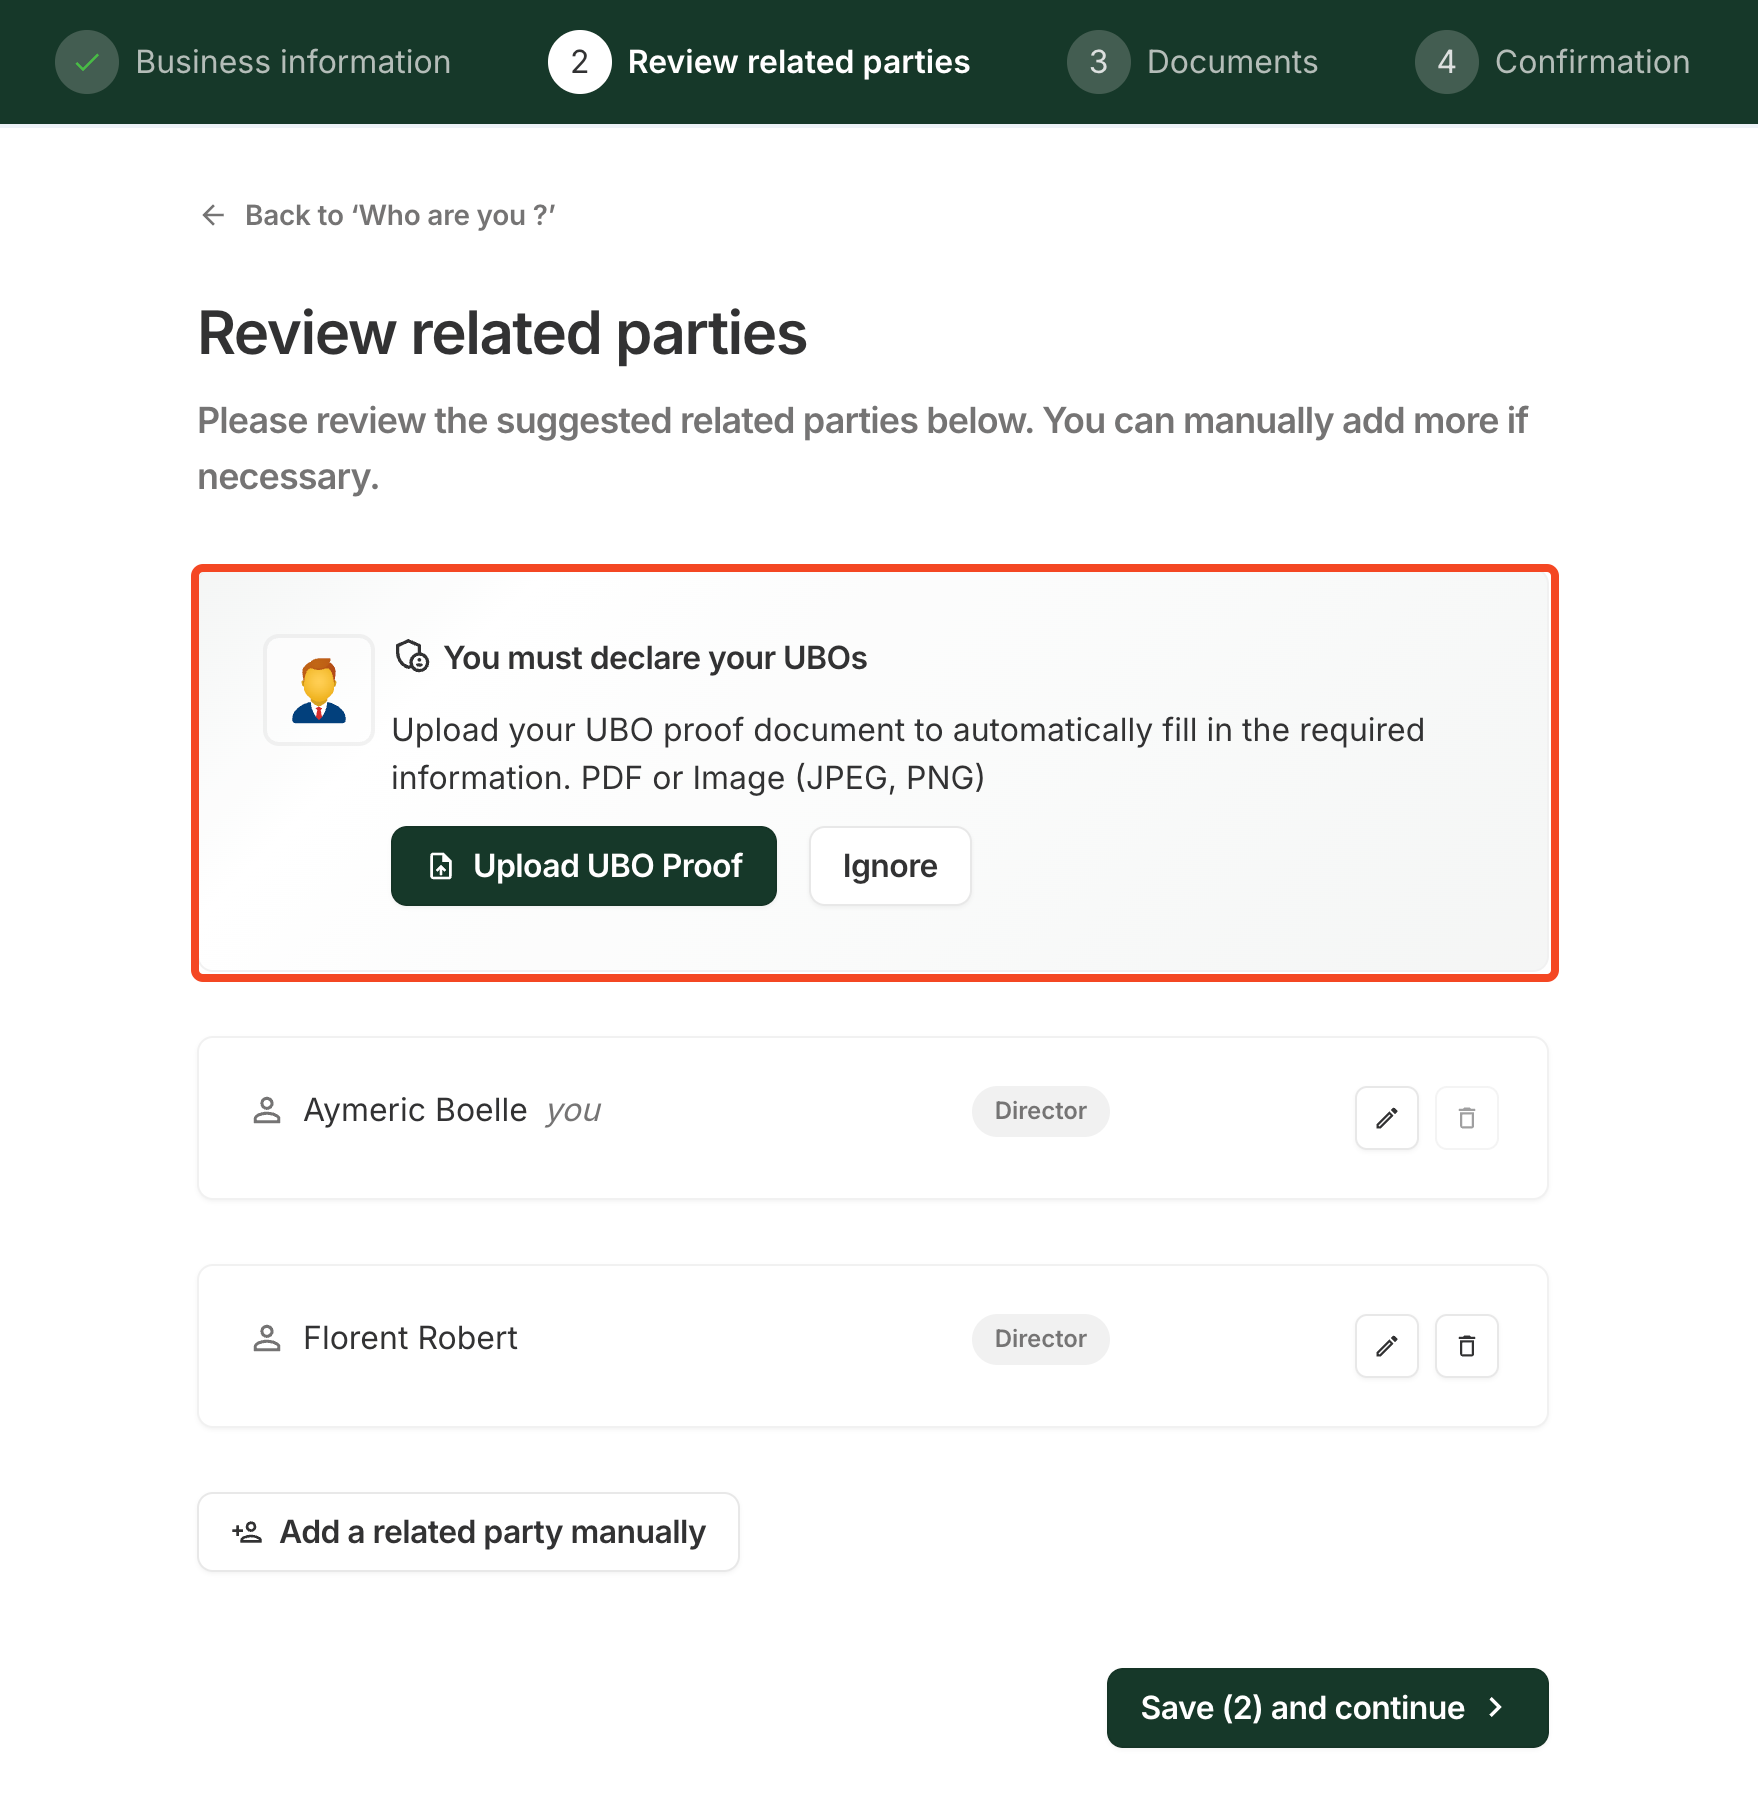This screenshot has height=1812, width=1758.
Task: Click the delete trash icon for Aymeric Boelle
Action: coord(1466,1118)
